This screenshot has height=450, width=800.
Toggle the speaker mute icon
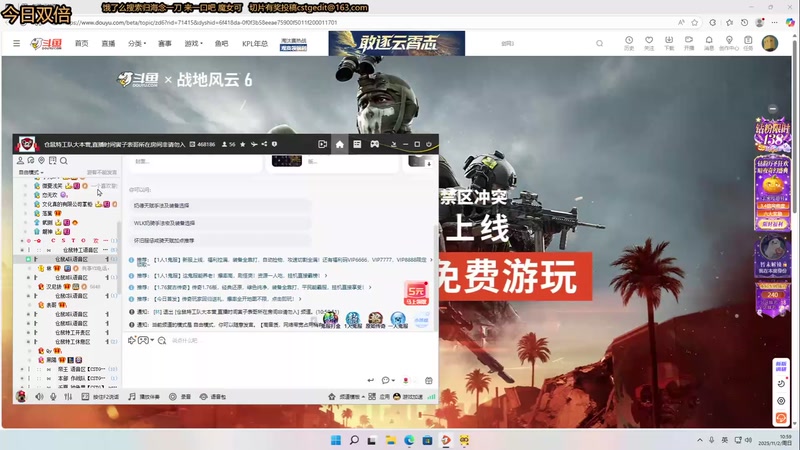(39, 396)
